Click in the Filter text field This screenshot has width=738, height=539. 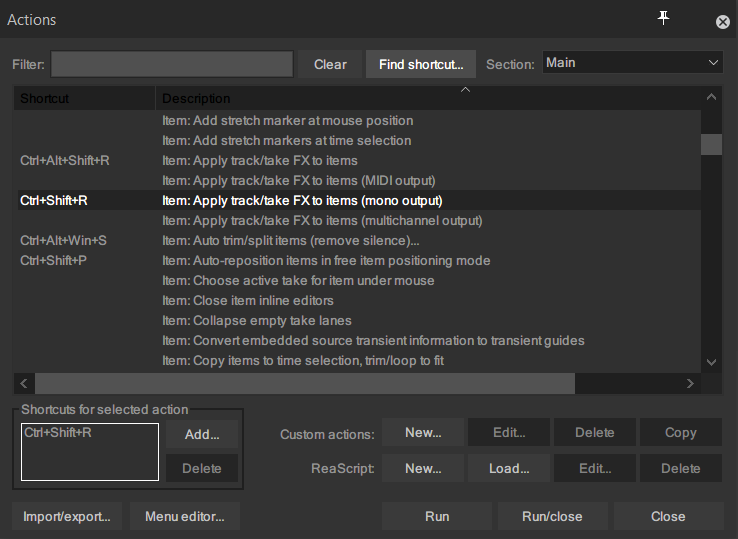pos(172,64)
